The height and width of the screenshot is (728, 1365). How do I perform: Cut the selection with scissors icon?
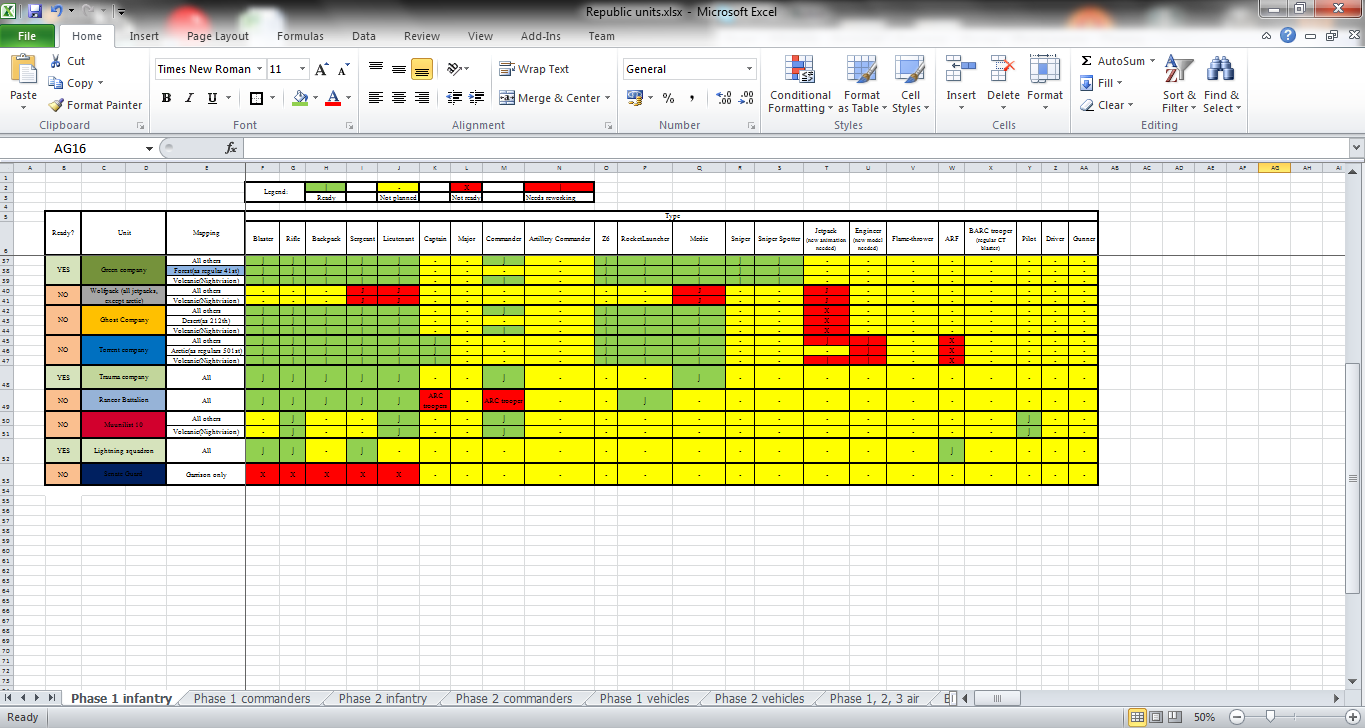click(54, 61)
